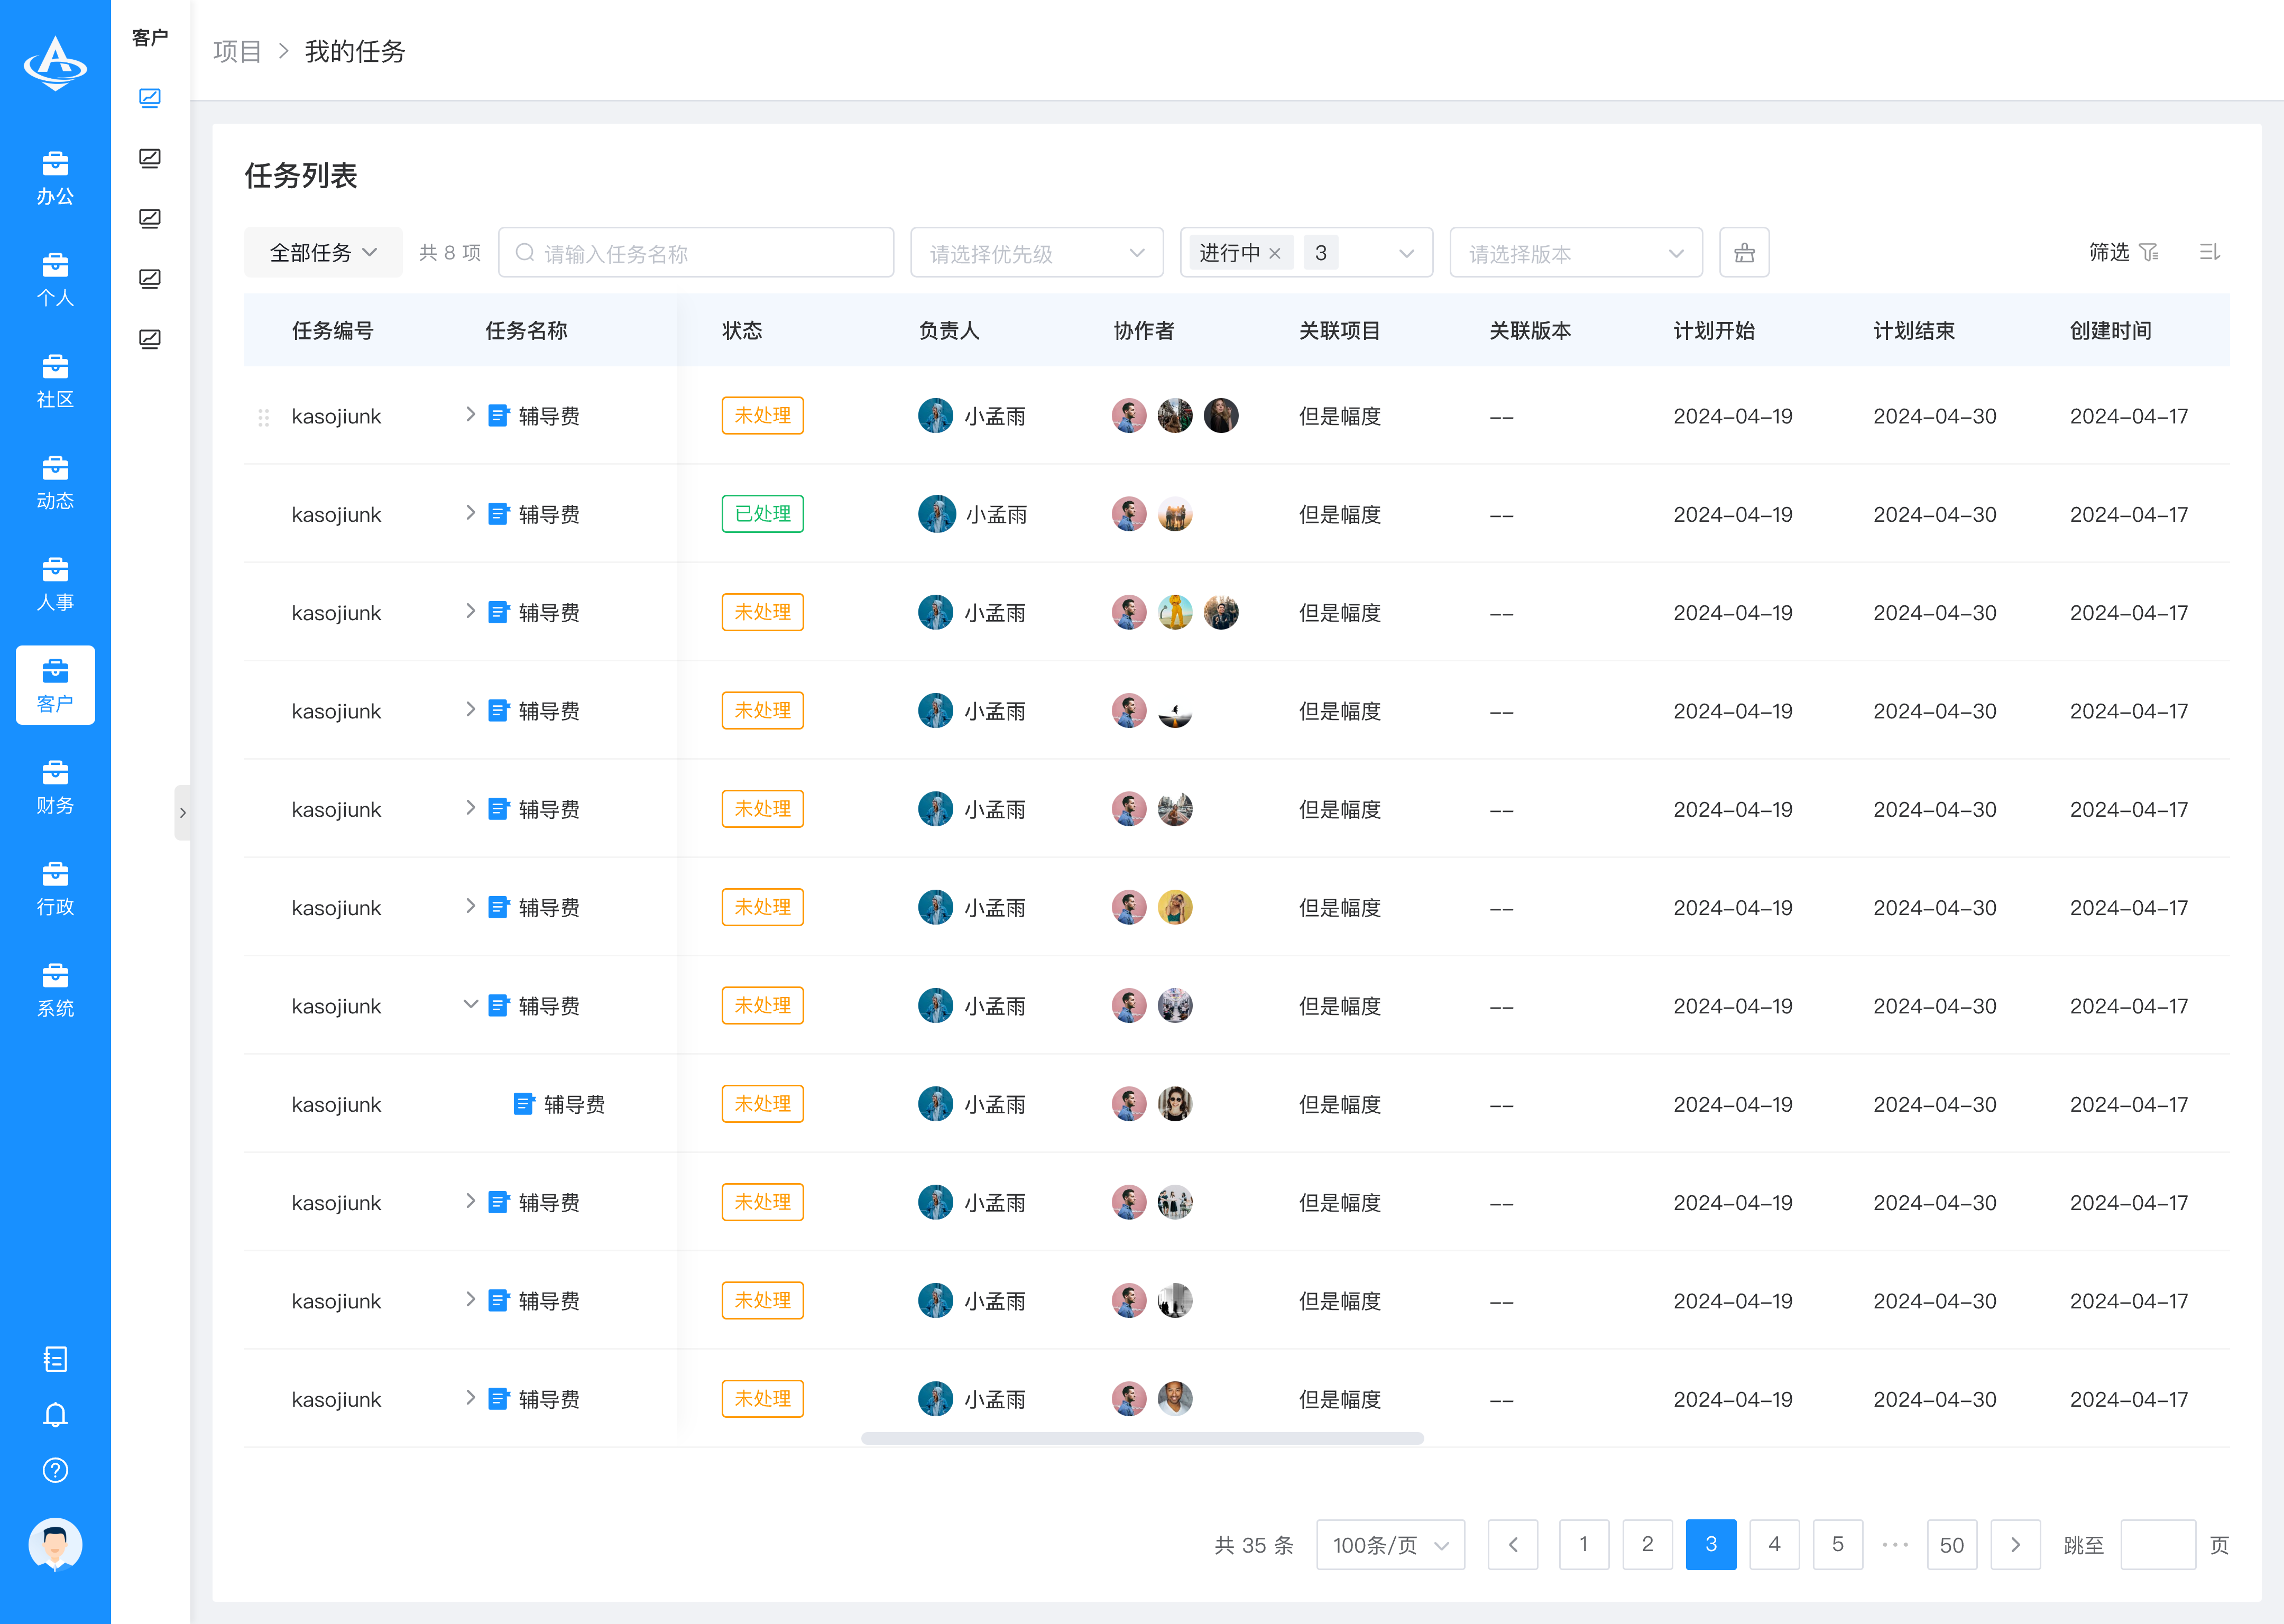Open the 办公 module in sidebar

(x=55, y=179)
